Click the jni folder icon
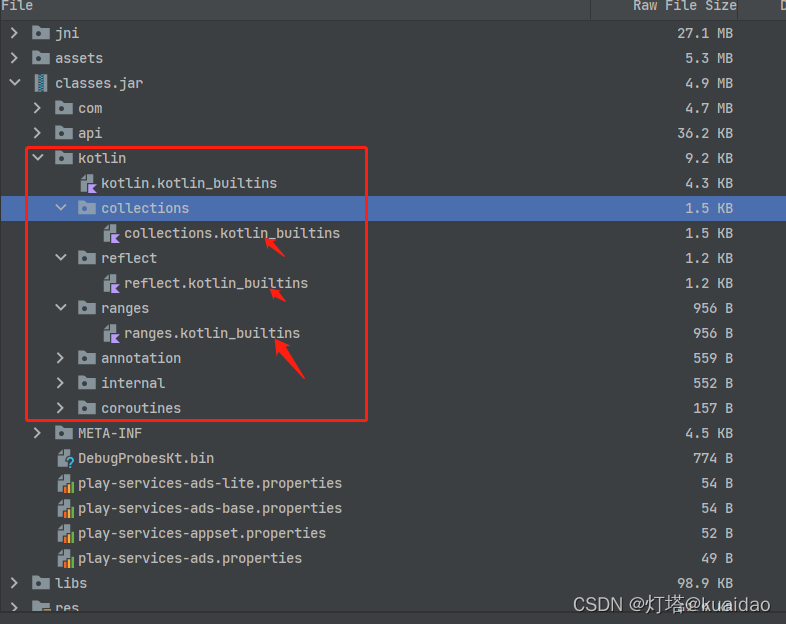This screenshot has width=786, height=624. (x=41, y=33)
